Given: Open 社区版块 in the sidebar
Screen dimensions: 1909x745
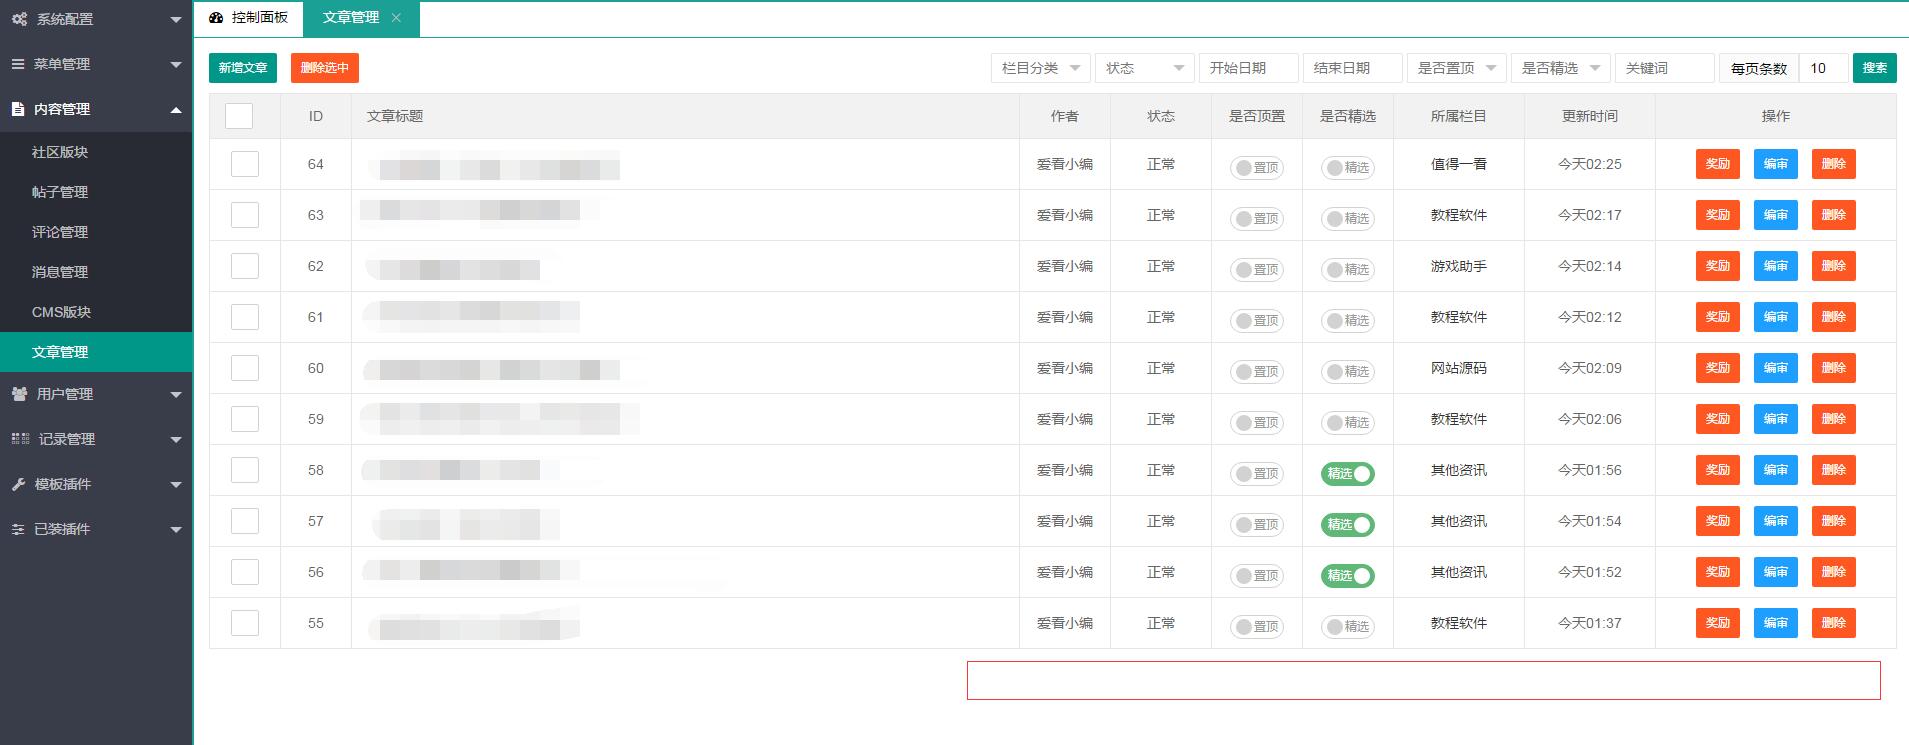Looking at the screenshot, I should click(x=96, y=152).
